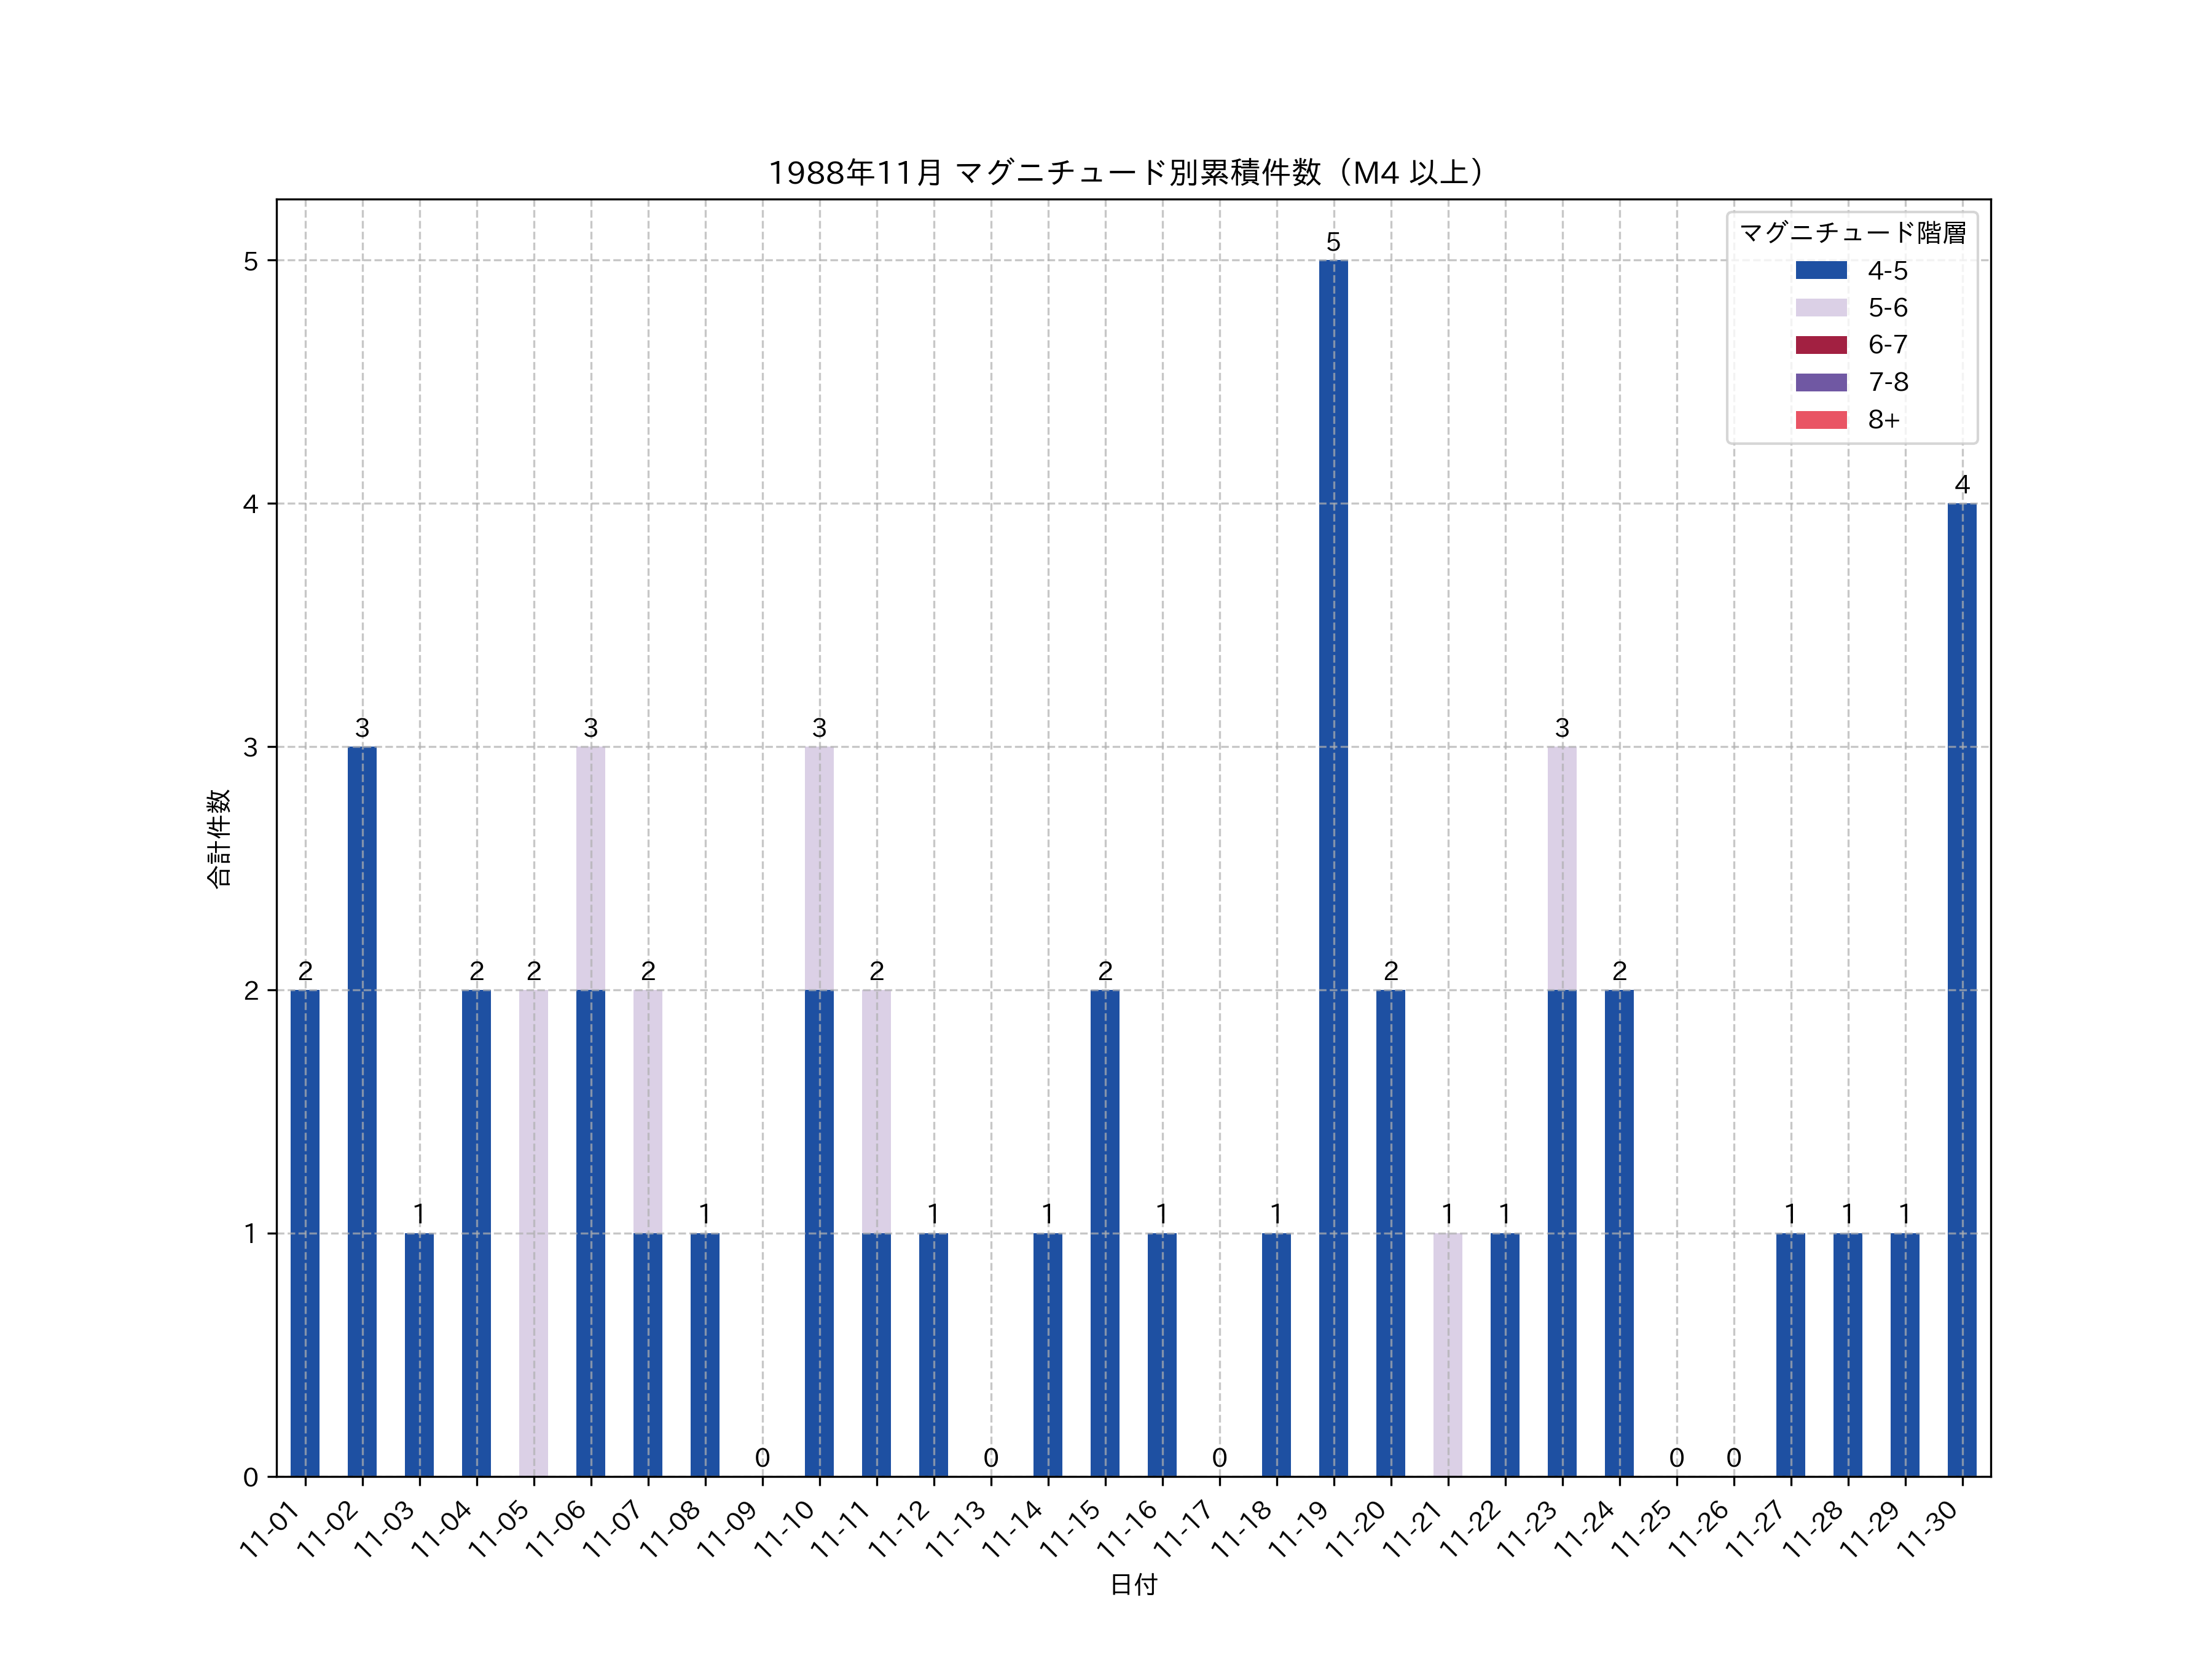Click the 0 label above 11-09
2212x1659 pixels.
click(762, 1457)
